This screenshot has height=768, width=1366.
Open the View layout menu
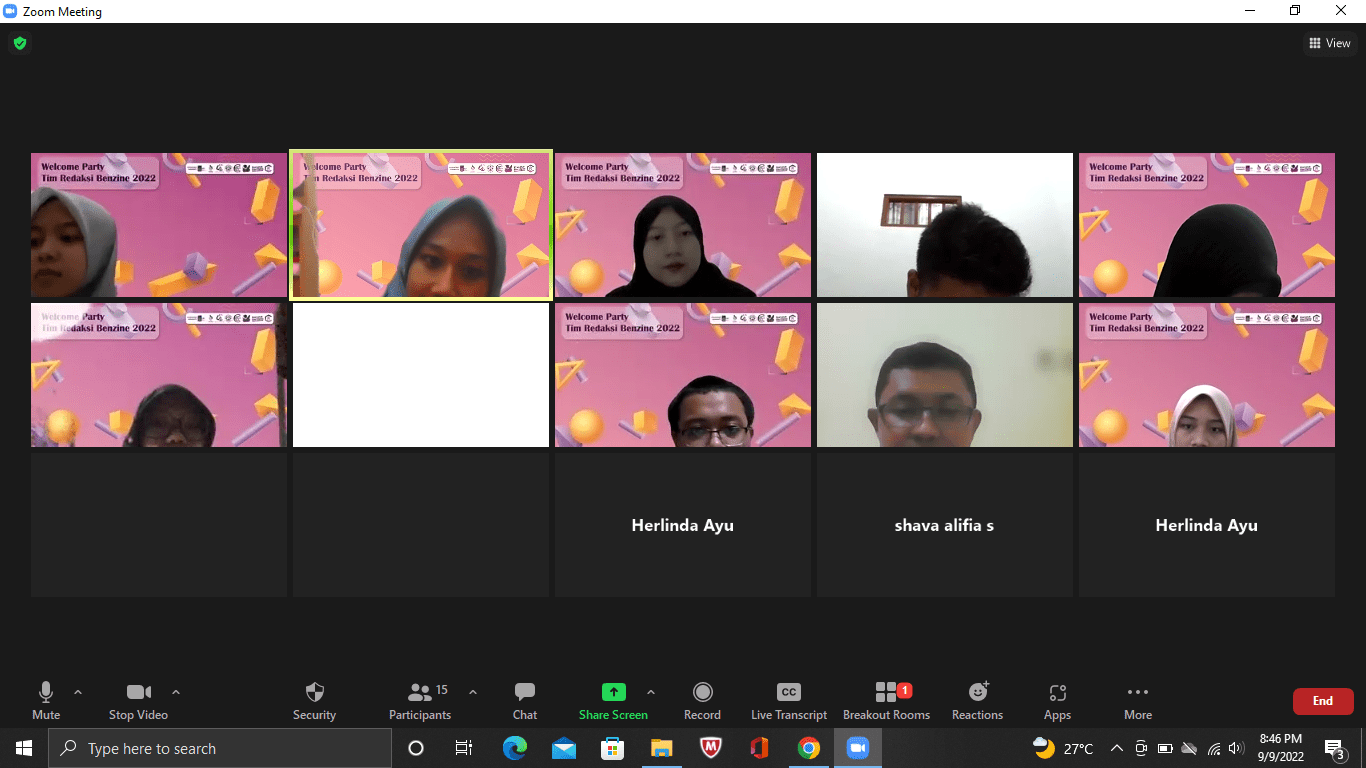1329,43
